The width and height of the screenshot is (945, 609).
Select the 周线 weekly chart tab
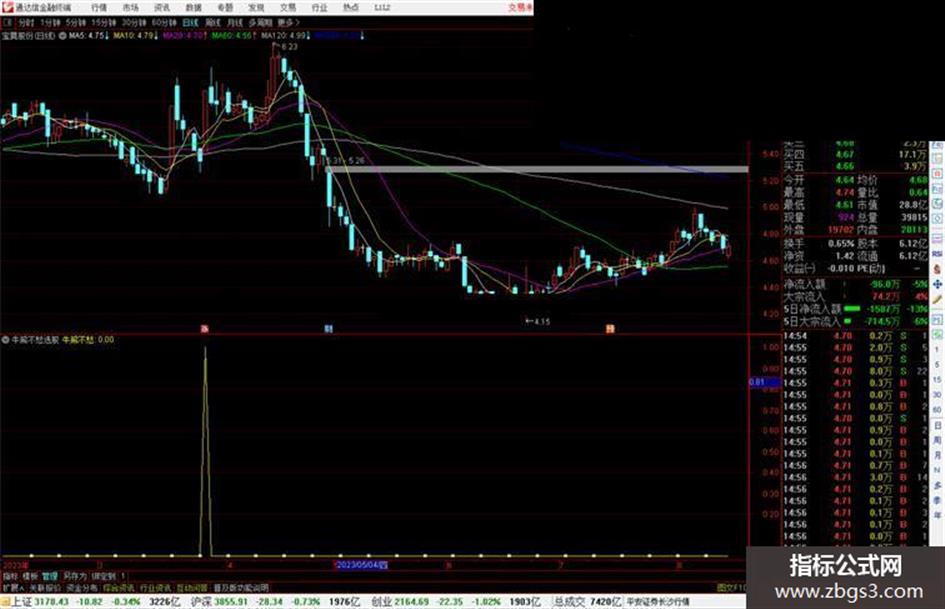(213, 23)
